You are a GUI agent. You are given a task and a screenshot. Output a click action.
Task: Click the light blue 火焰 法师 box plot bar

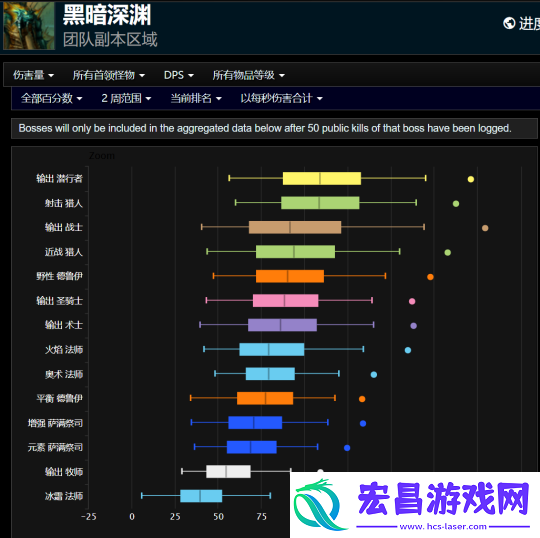coord(272,350)
